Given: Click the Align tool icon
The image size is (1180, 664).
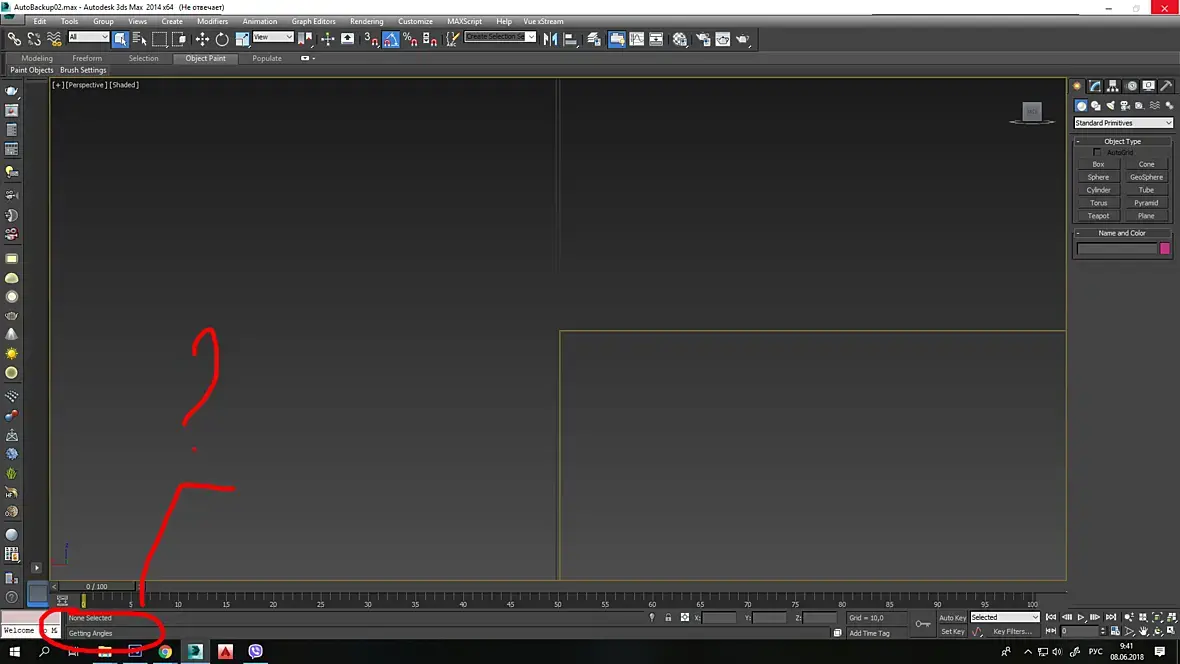Looking at the screenshot, I should point(570,39).
